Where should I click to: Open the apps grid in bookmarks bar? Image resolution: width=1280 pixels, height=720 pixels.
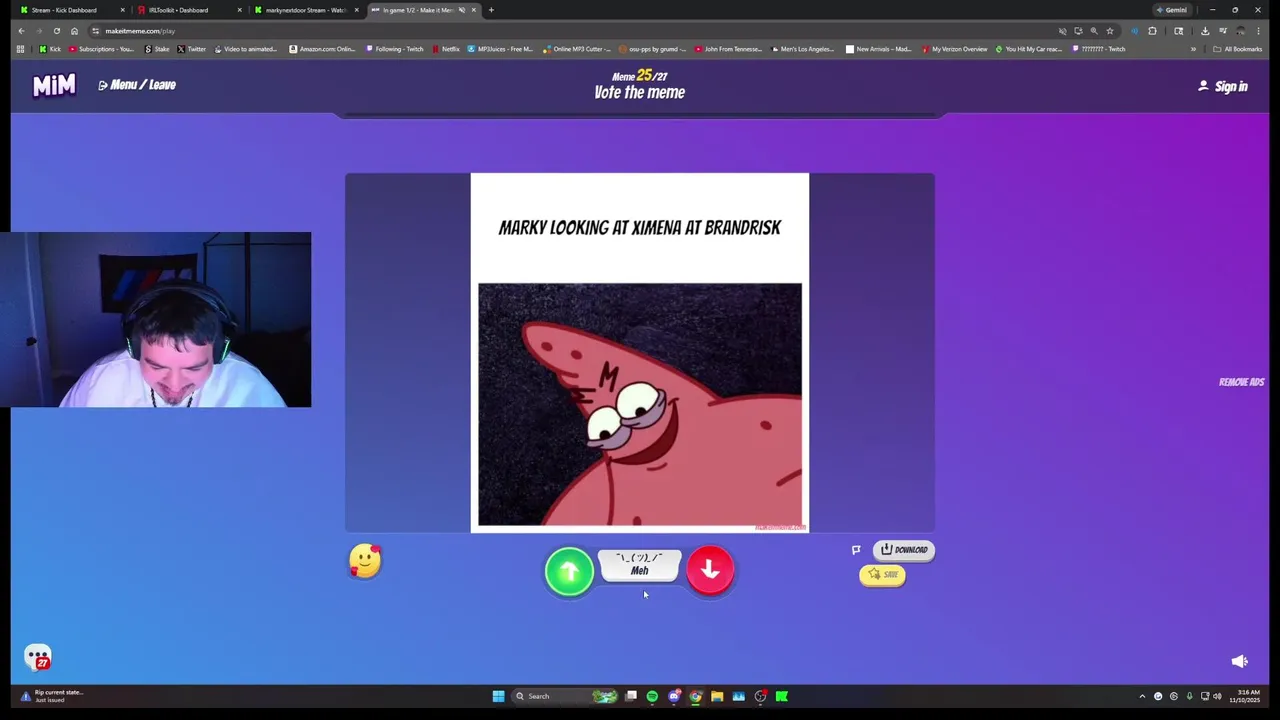click(20, 49)
